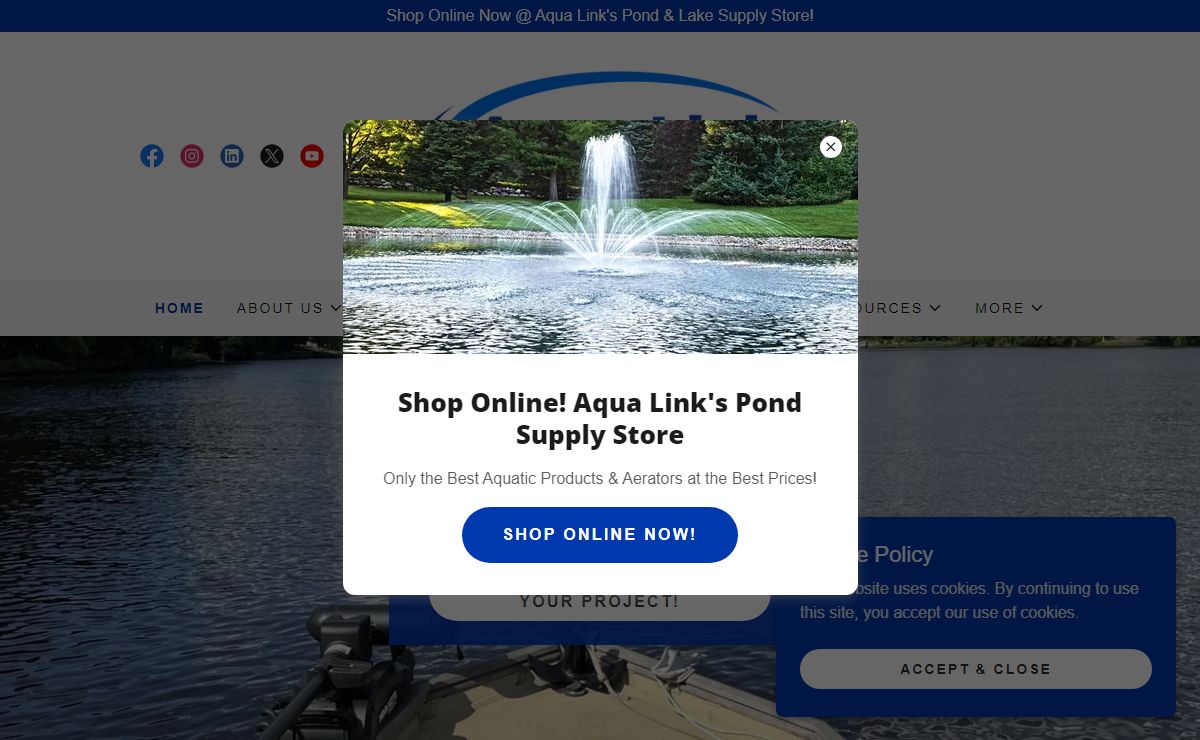The width and height of the screenshot is (1200, 740).
Task: Close the Shop Online popup
Action: (x=831, y=147)
